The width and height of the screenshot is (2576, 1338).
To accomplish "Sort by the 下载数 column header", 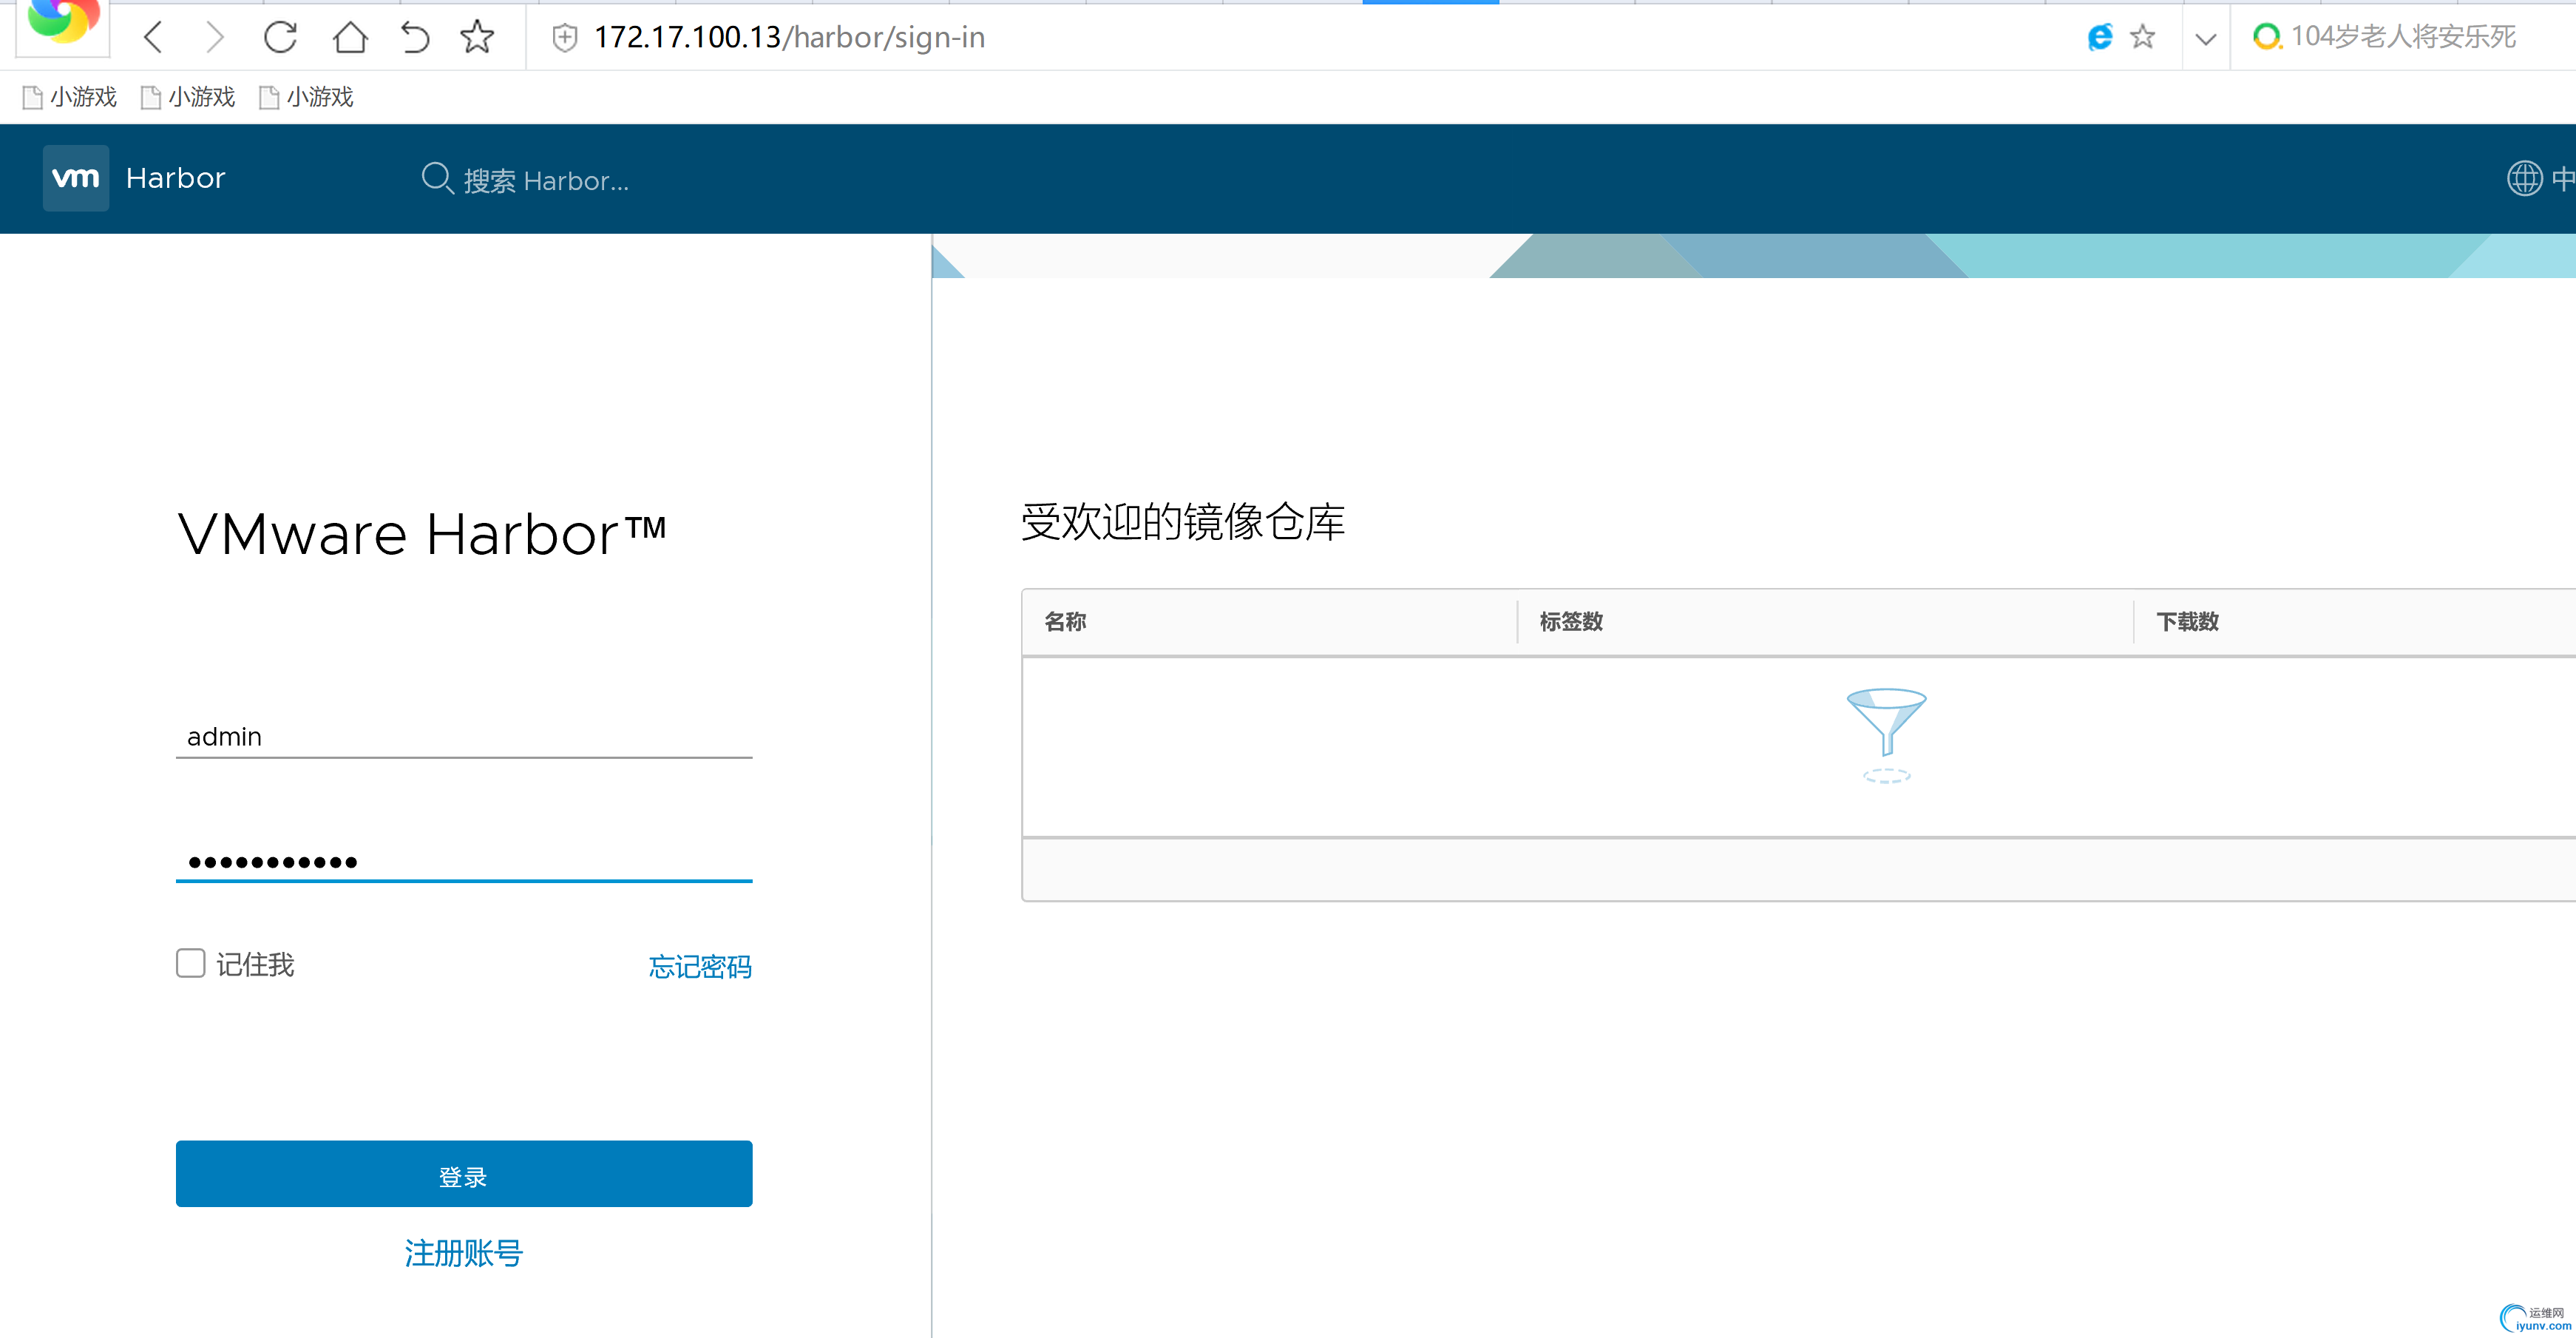I will 2187,622.
